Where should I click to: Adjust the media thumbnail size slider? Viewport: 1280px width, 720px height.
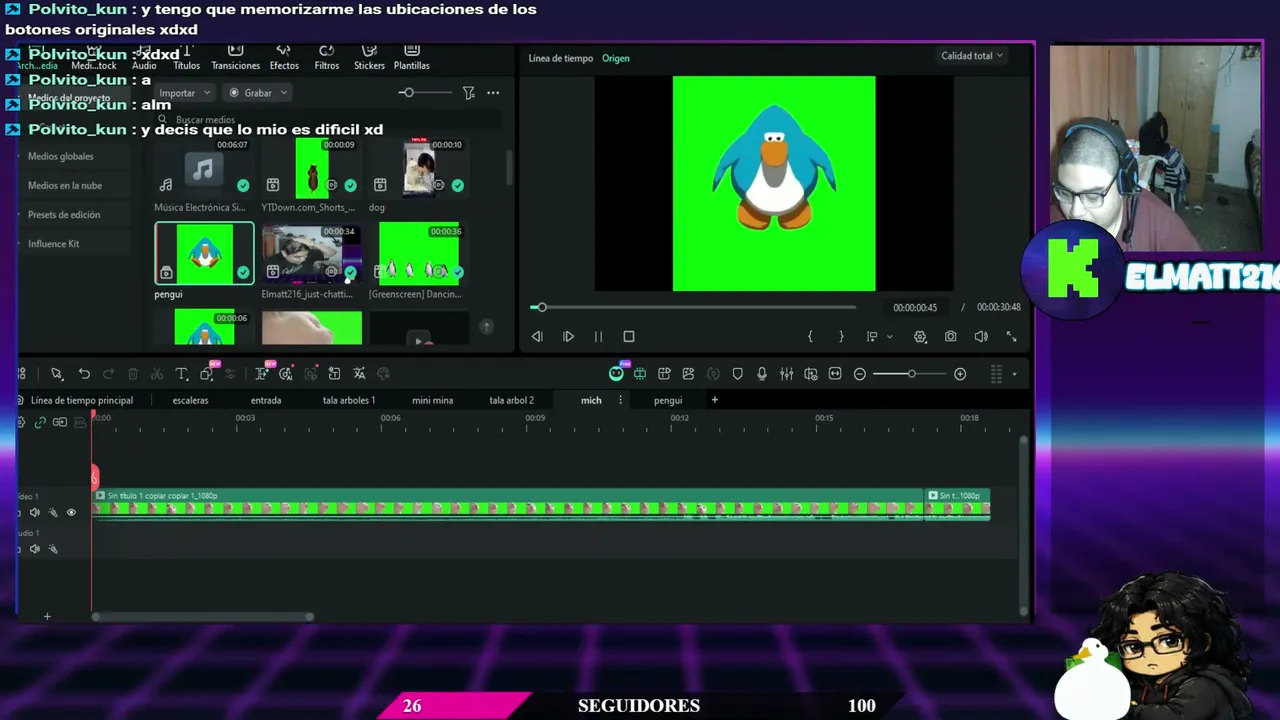pos(424,93)
